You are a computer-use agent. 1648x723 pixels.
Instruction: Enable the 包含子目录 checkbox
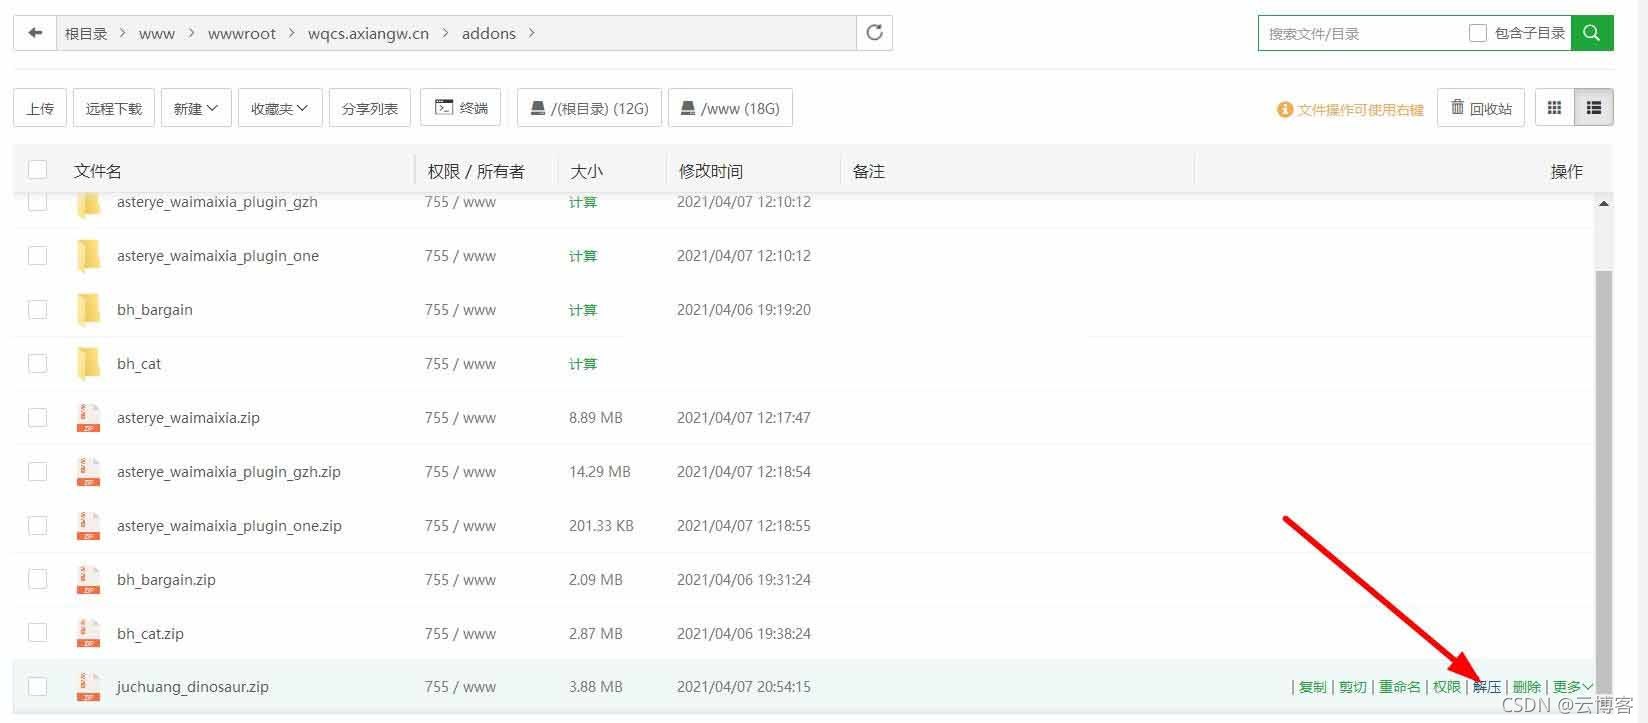click(1477, 33)
